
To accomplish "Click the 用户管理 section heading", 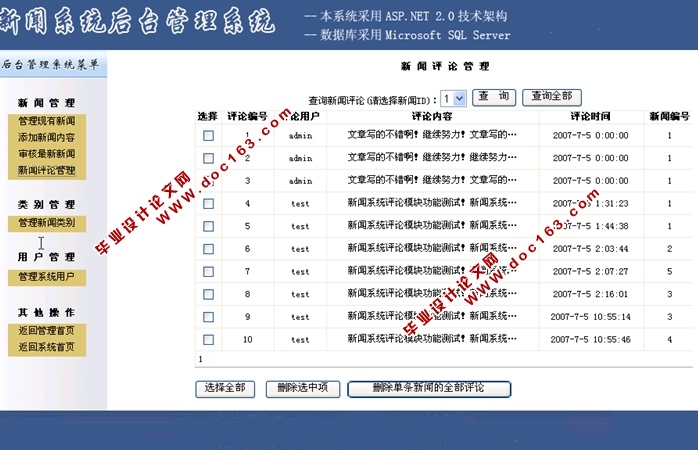I will click(46, 257).
